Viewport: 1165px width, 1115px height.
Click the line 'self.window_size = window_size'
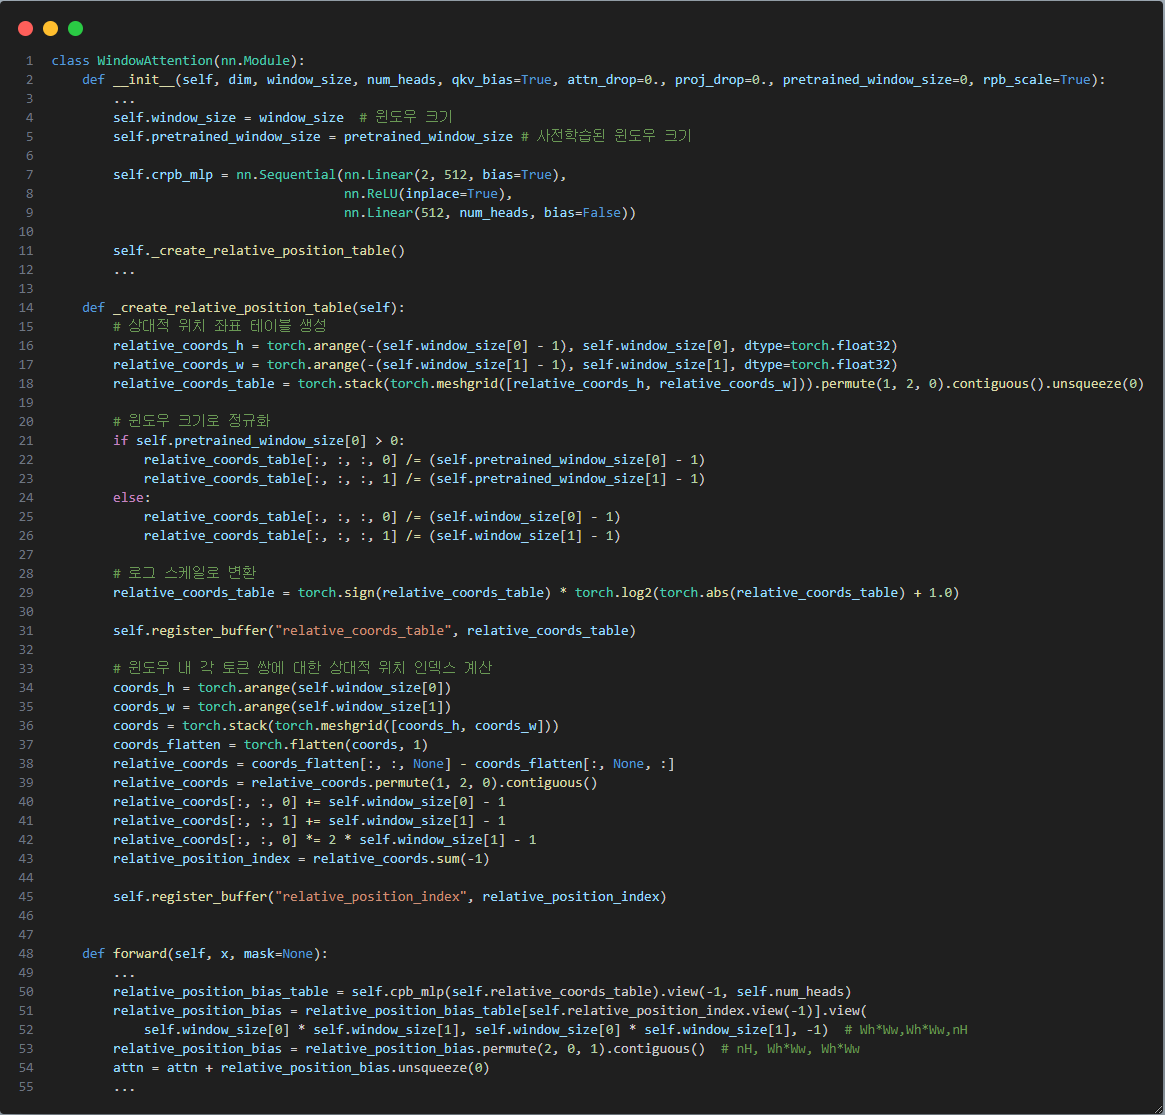click(228, 117)
